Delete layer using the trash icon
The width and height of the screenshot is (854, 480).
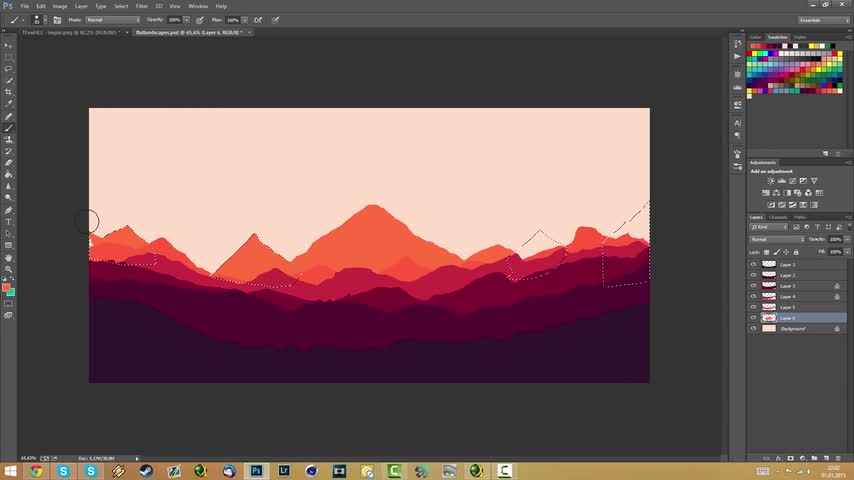[838, 459]
